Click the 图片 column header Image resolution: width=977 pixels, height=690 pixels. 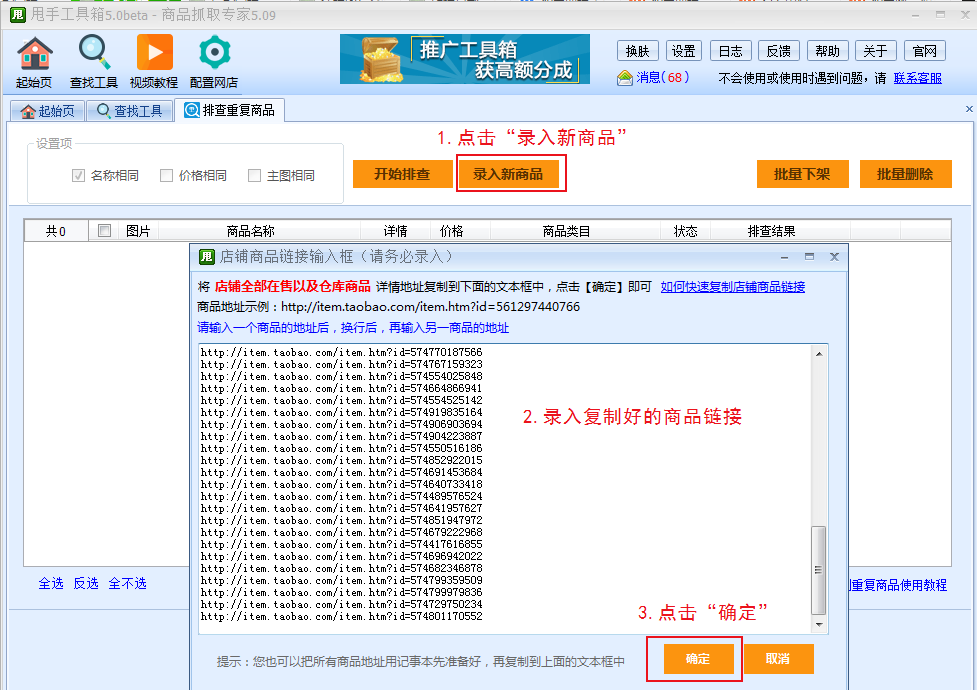138,231
